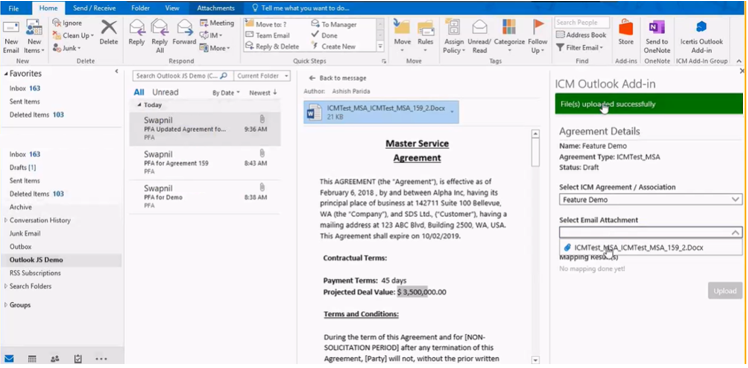The height and width of the screenshot is (368, 748).
Task: Open the 'PFA for Agreement 159' email
Action: click(x=205, y=163)
